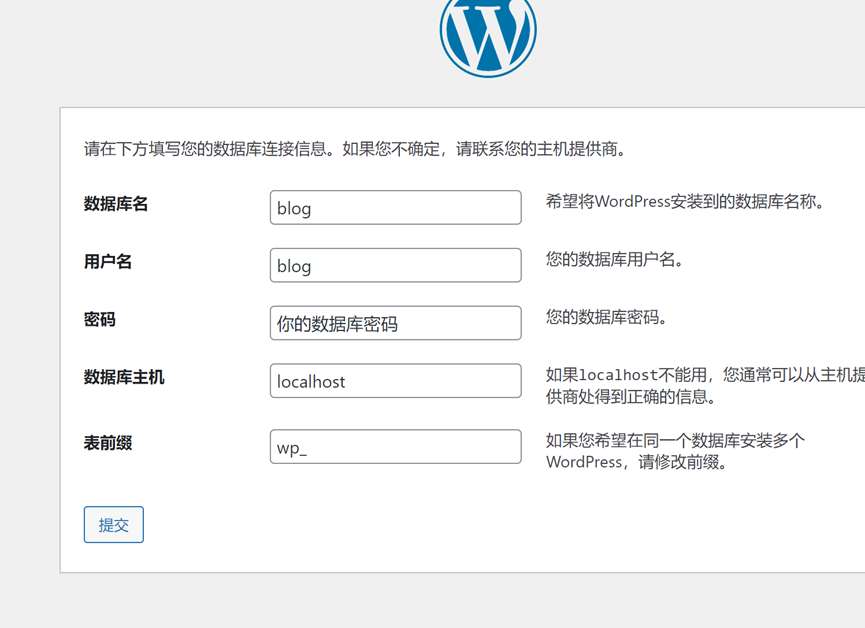Click the 请修改前缀 help text

click(675, 451)
